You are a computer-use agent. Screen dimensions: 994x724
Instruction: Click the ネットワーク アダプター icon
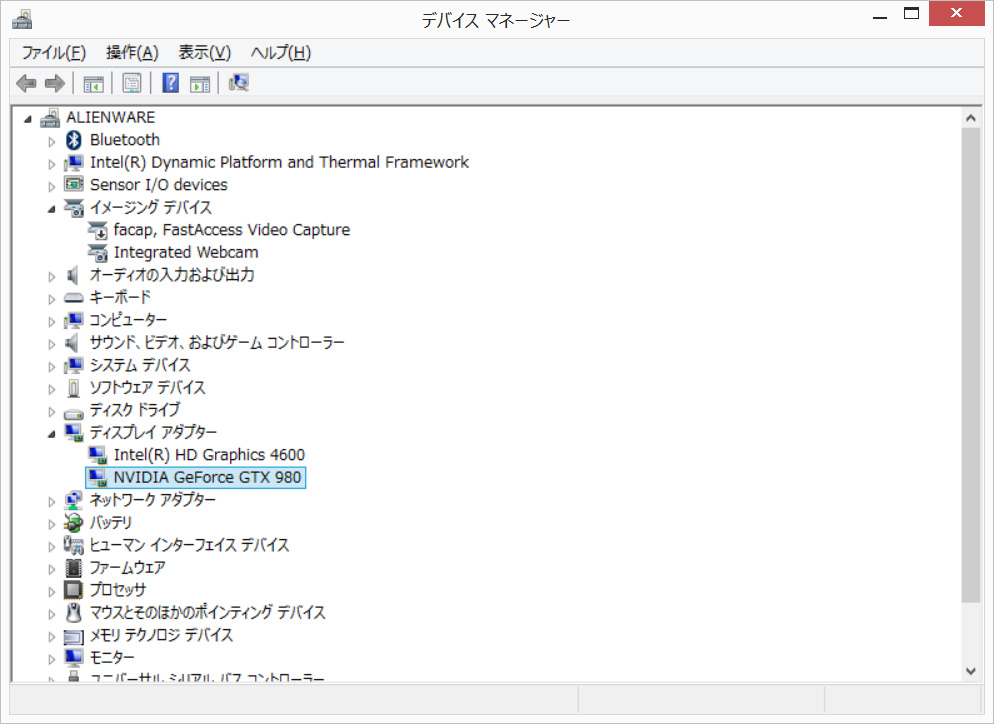74,500
